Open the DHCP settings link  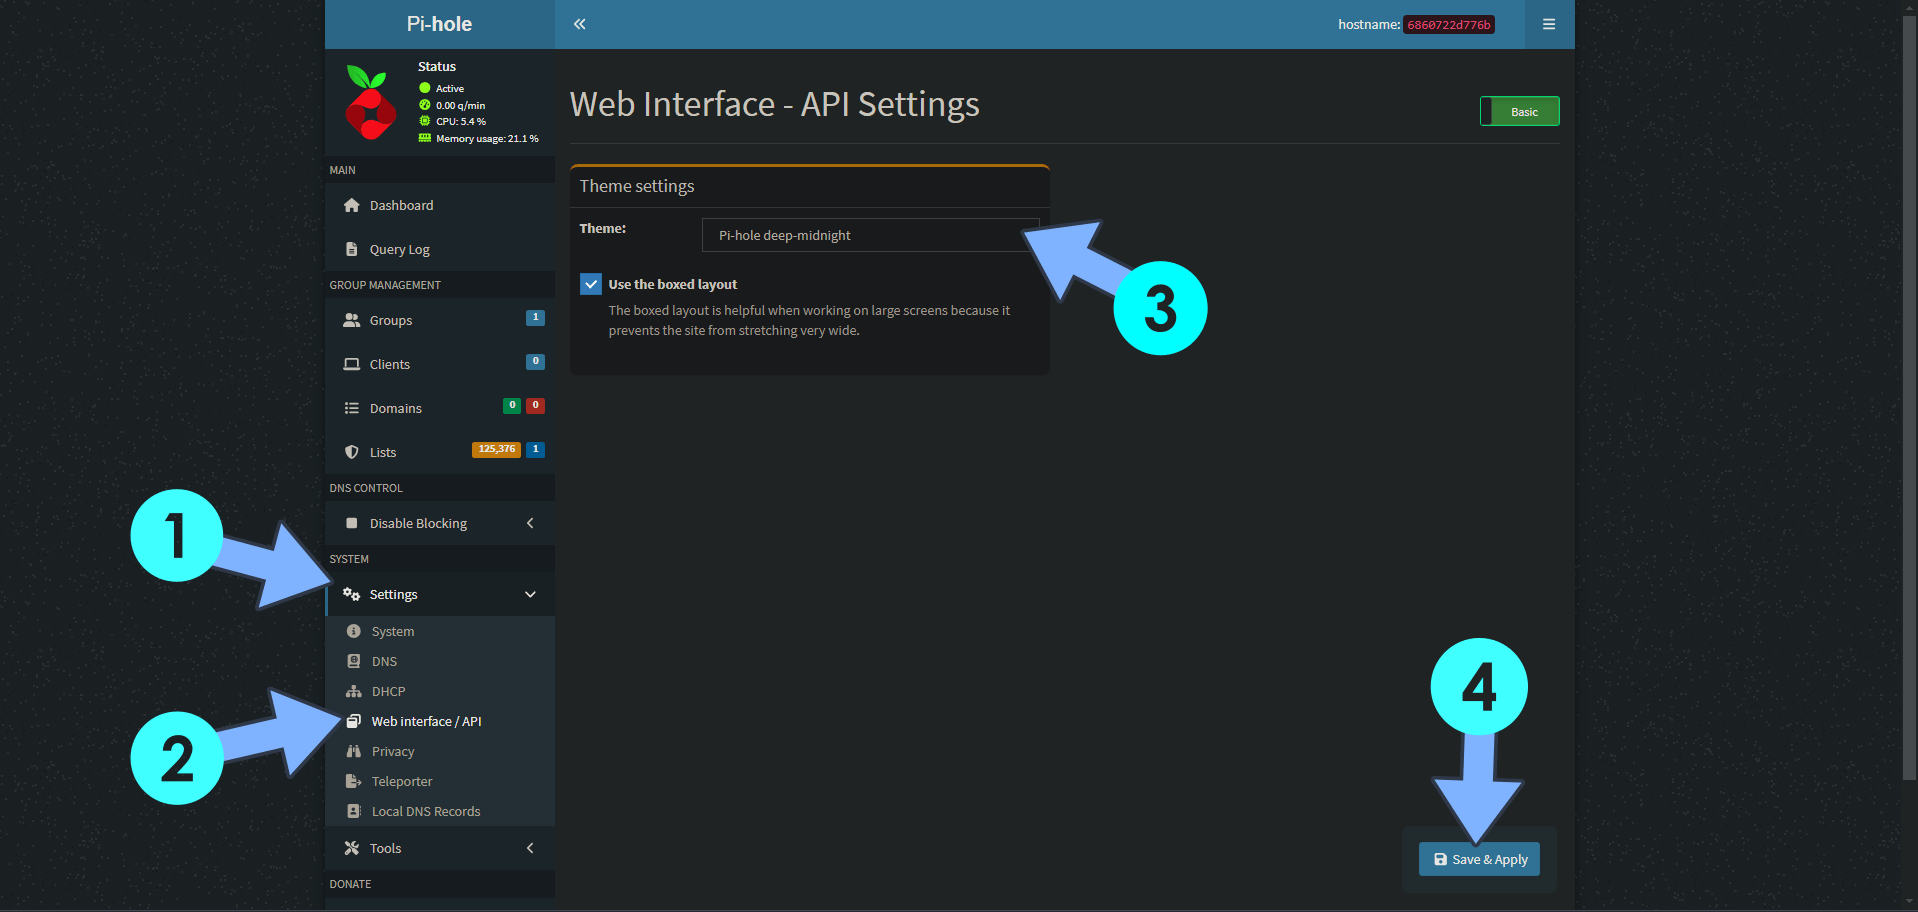coord(440,691)
